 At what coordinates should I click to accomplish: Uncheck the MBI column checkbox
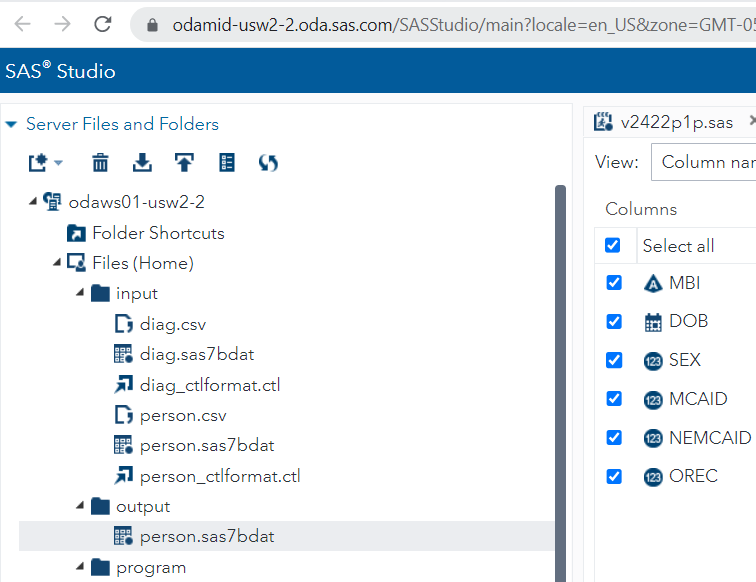tap(613, 283)
